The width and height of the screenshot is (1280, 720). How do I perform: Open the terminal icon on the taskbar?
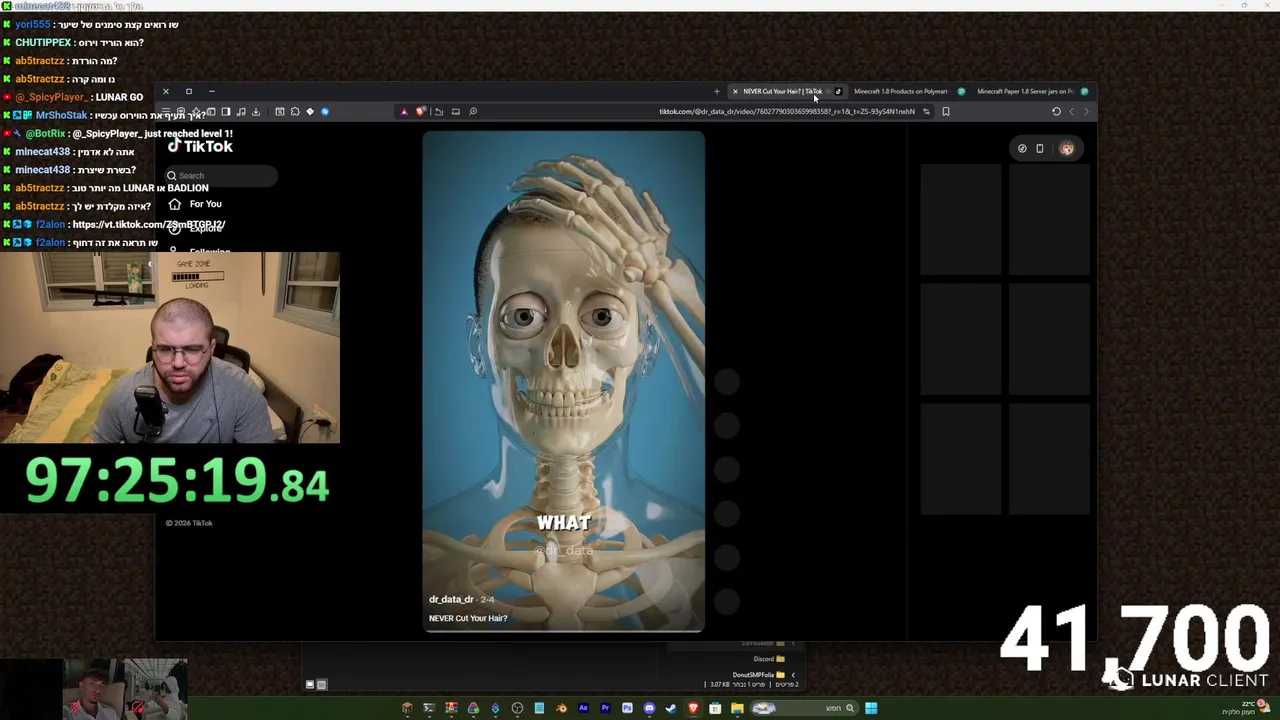pyautogui.click(x=429, y=708)
